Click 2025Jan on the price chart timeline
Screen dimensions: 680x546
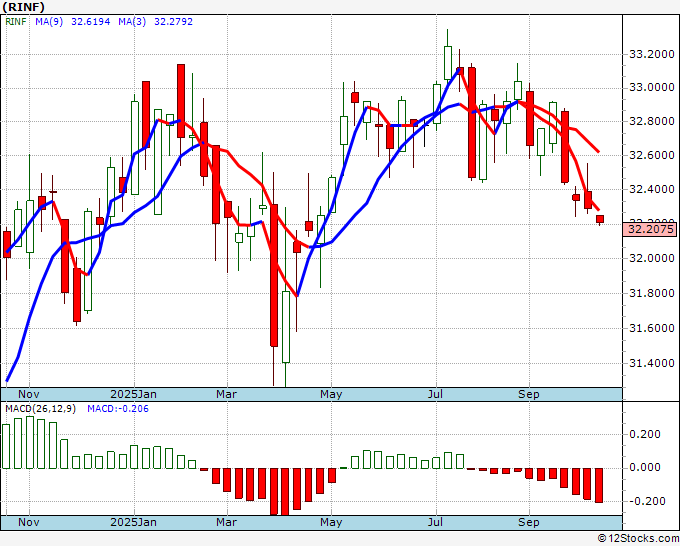(134, 394)
